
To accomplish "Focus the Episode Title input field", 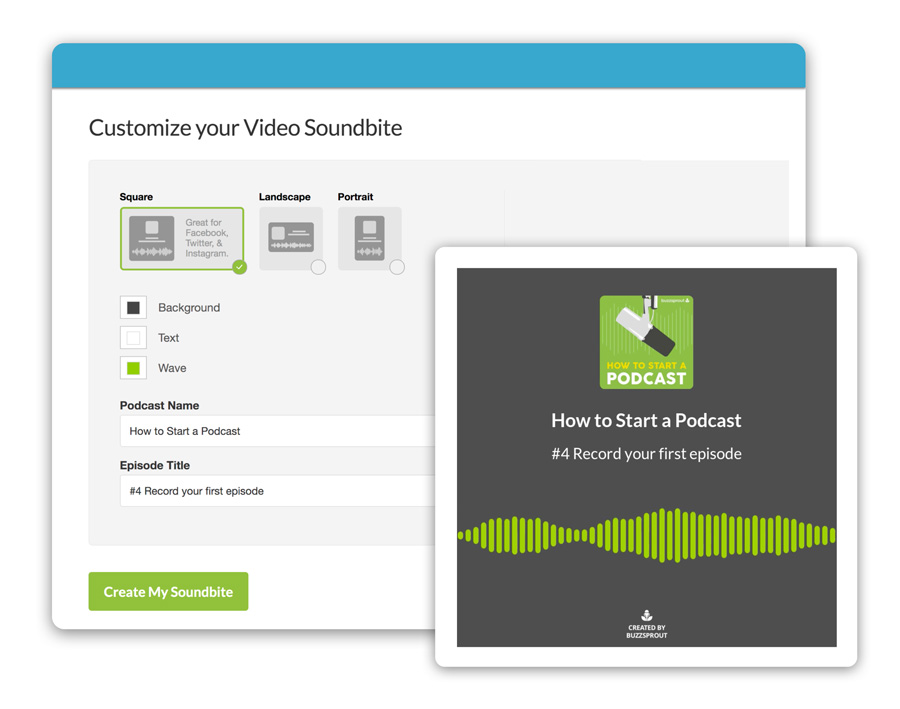I will (x=278, y=491).
